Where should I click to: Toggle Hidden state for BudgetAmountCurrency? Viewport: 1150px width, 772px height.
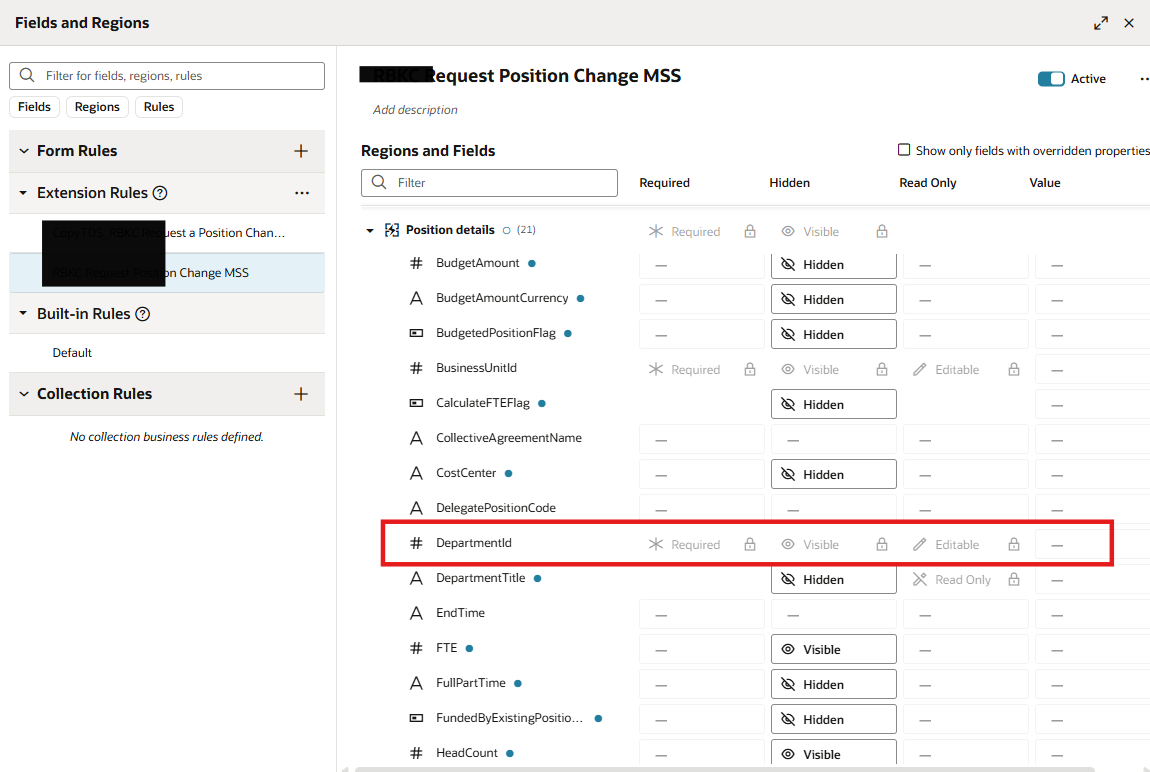click(833, 299)
